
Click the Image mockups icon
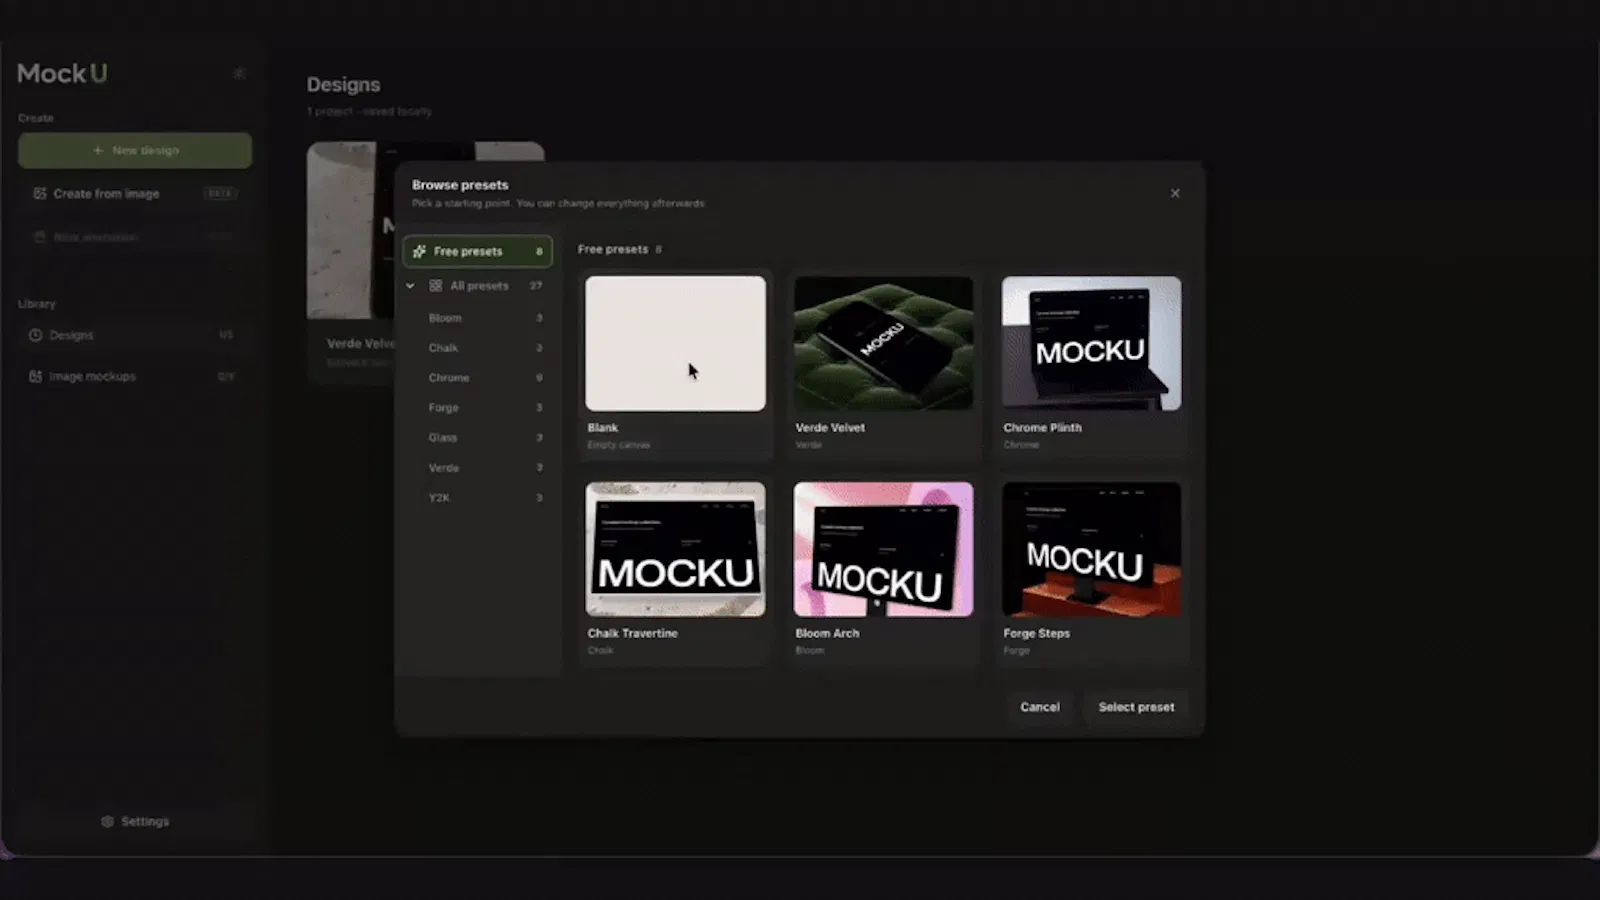[x=36, y=377]
